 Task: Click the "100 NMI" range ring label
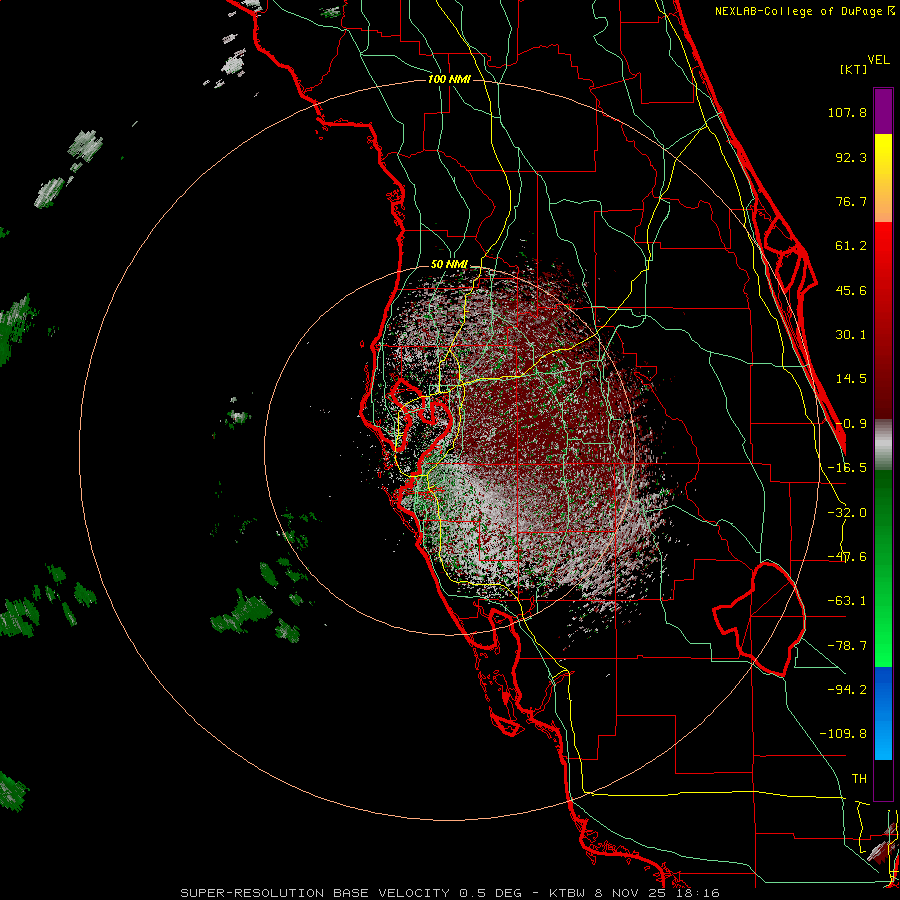tap(449, 79)
